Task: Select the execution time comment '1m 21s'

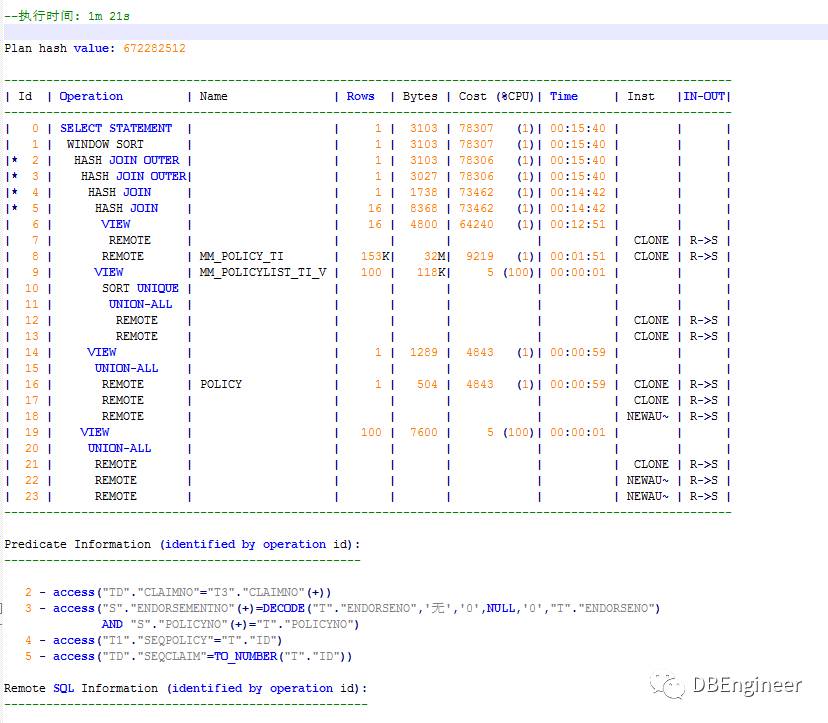Action: (x=109, y=16)
